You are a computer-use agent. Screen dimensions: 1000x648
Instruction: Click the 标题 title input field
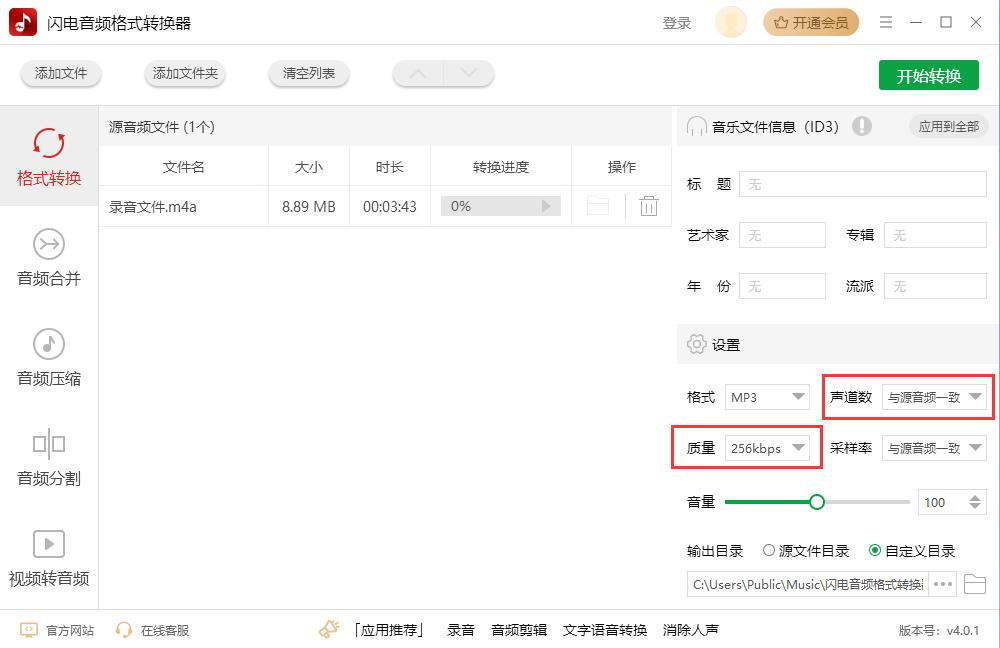click(x=862, y=184)
